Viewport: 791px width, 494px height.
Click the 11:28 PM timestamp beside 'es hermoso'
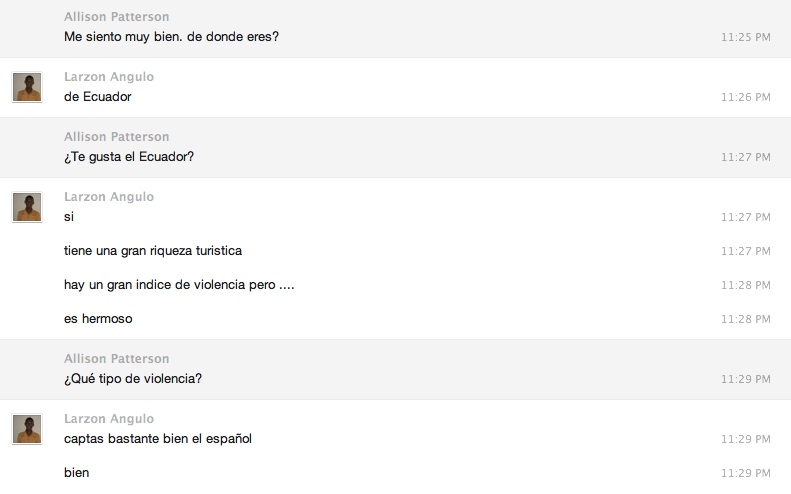[745, 319]
